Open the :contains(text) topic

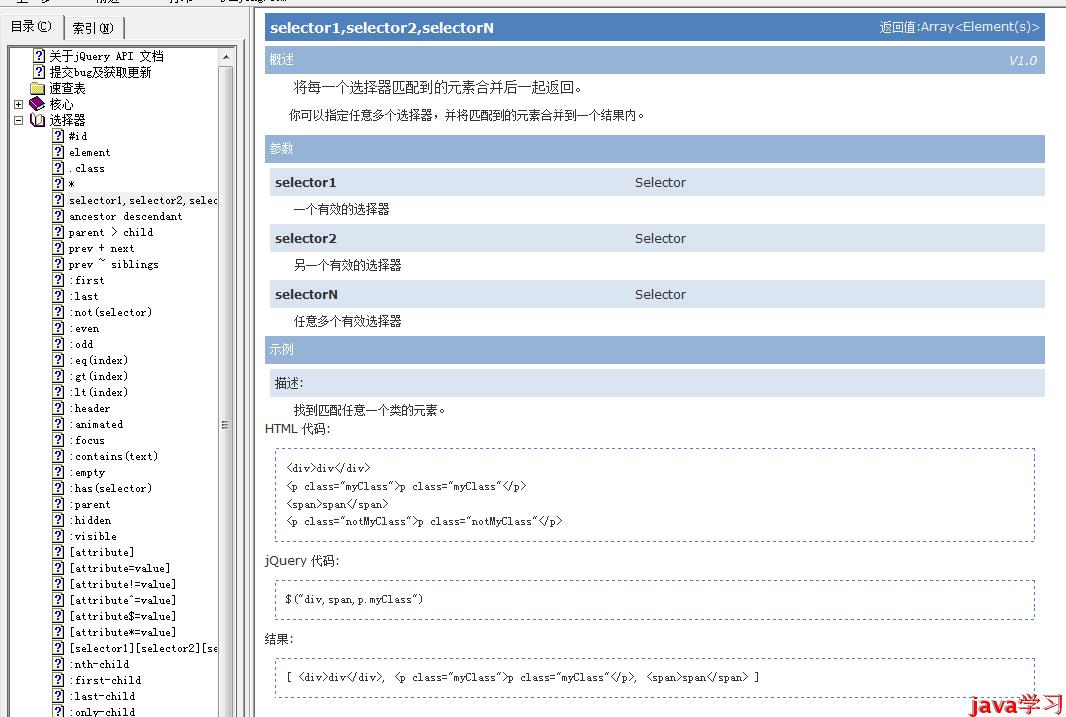[114, 456]
